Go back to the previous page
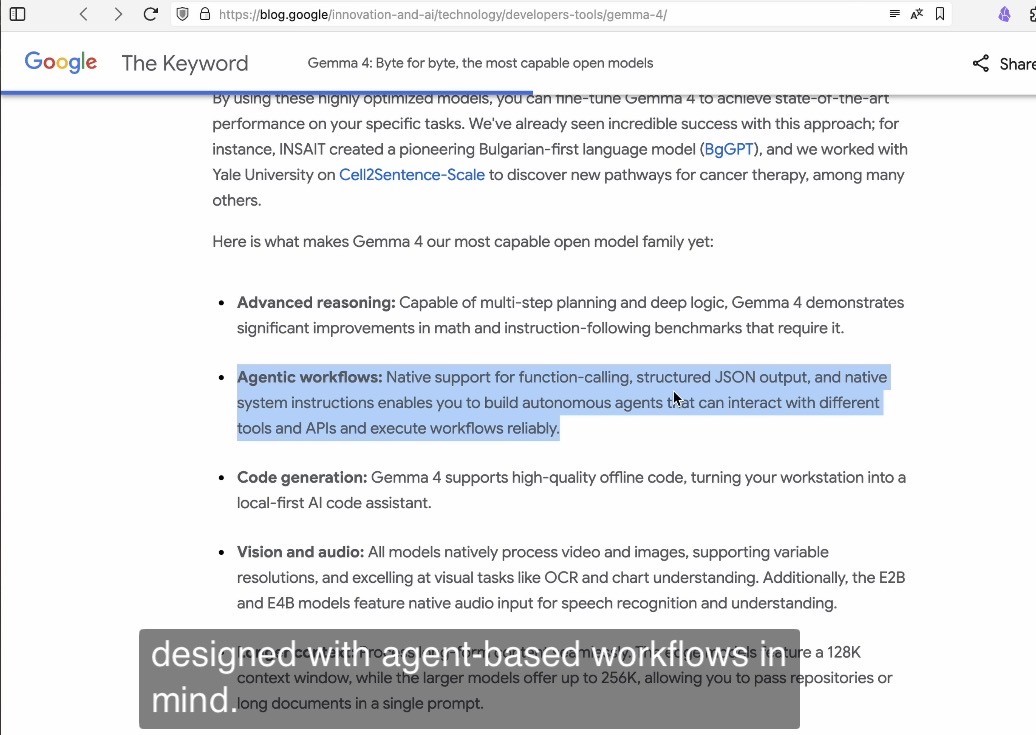 84,14
